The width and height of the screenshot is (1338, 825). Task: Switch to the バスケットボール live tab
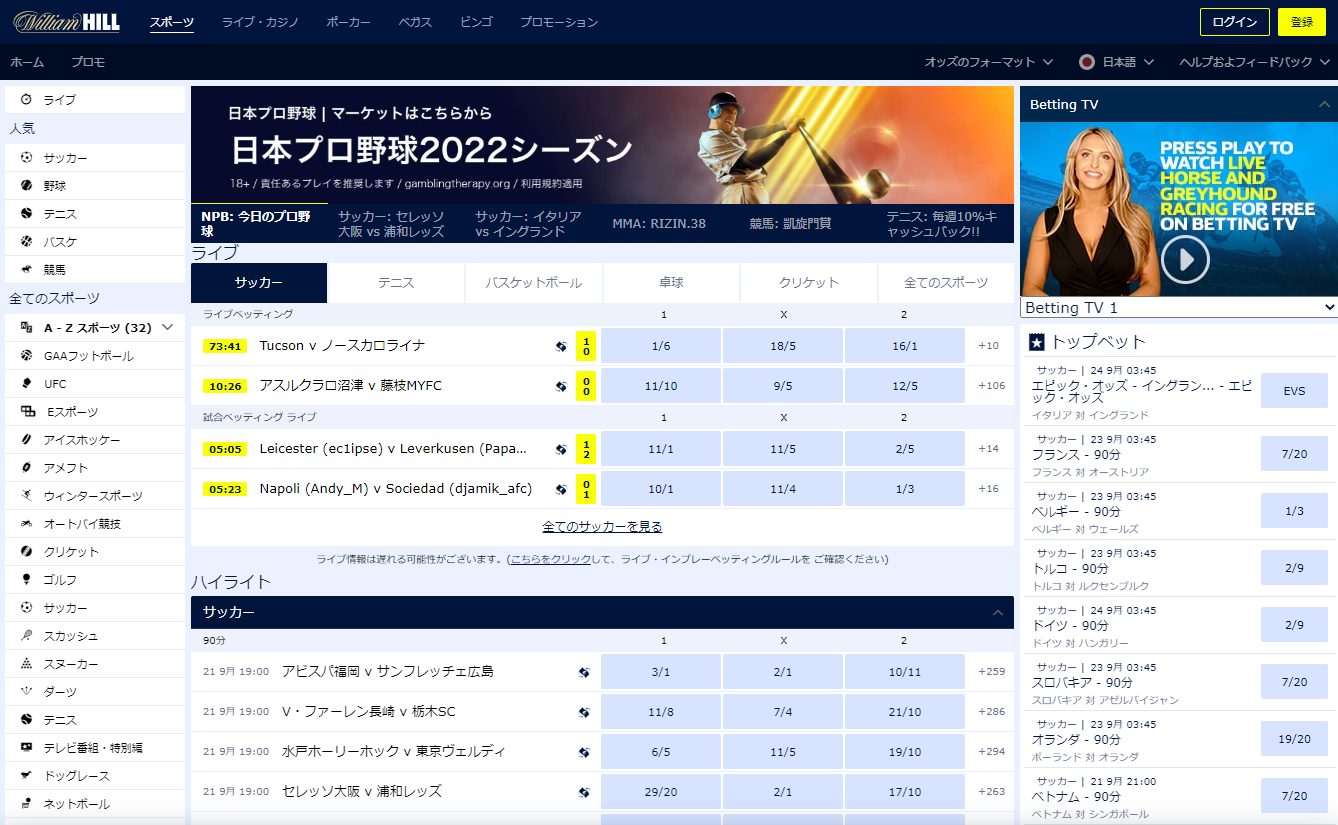pos(533,283)
